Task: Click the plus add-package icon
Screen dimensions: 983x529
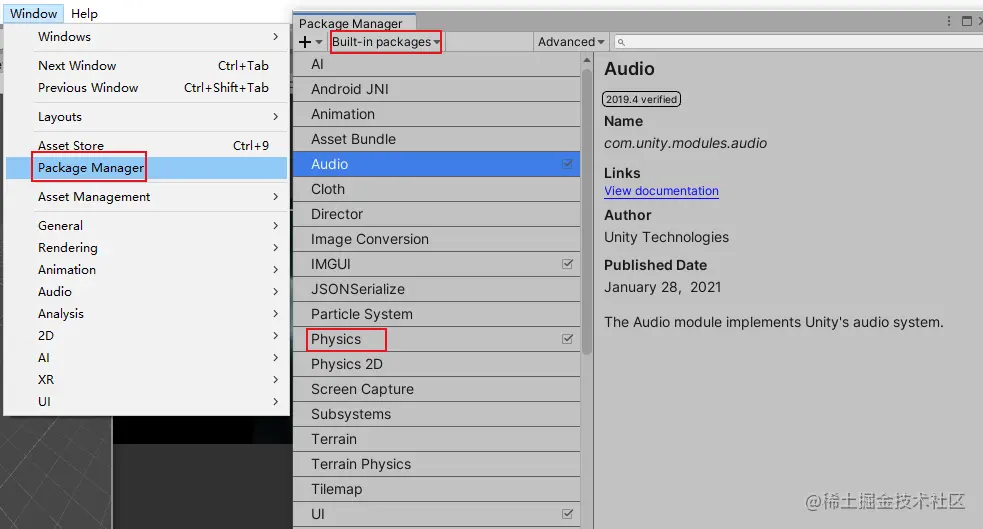Action: (305, 42)
